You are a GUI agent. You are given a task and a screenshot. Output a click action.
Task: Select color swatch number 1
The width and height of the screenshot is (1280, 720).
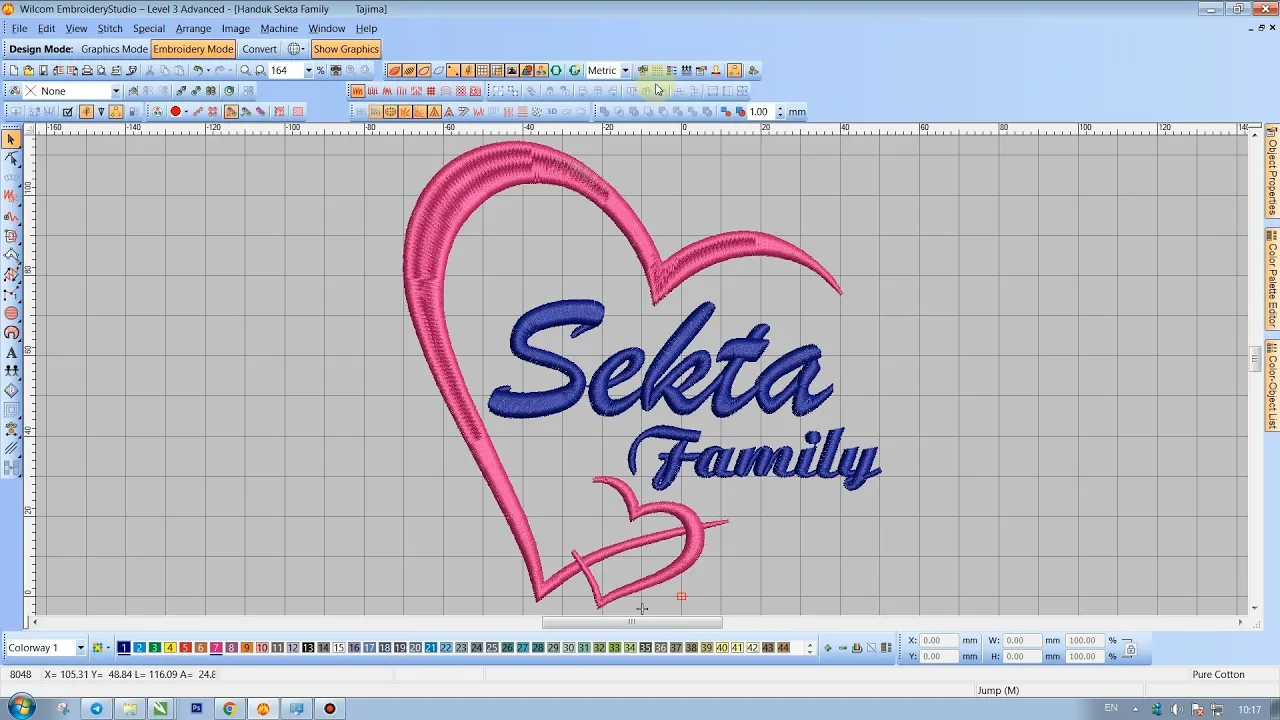(124, 648)
